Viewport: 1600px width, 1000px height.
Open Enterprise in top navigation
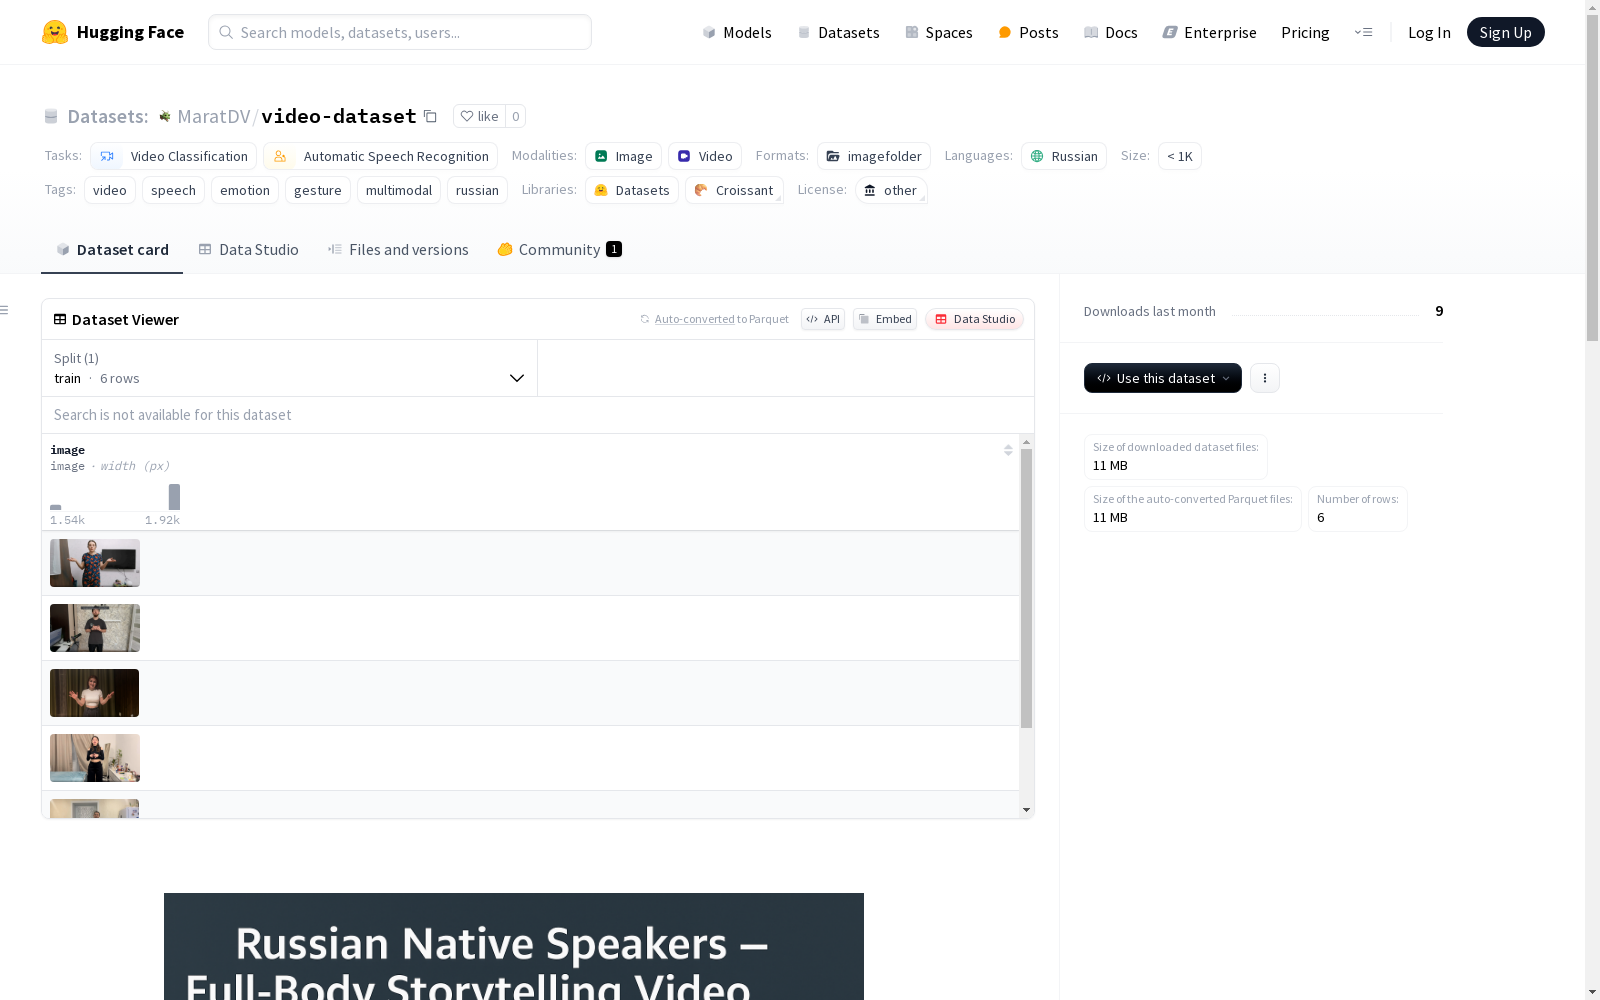[x=1209, y=32]
